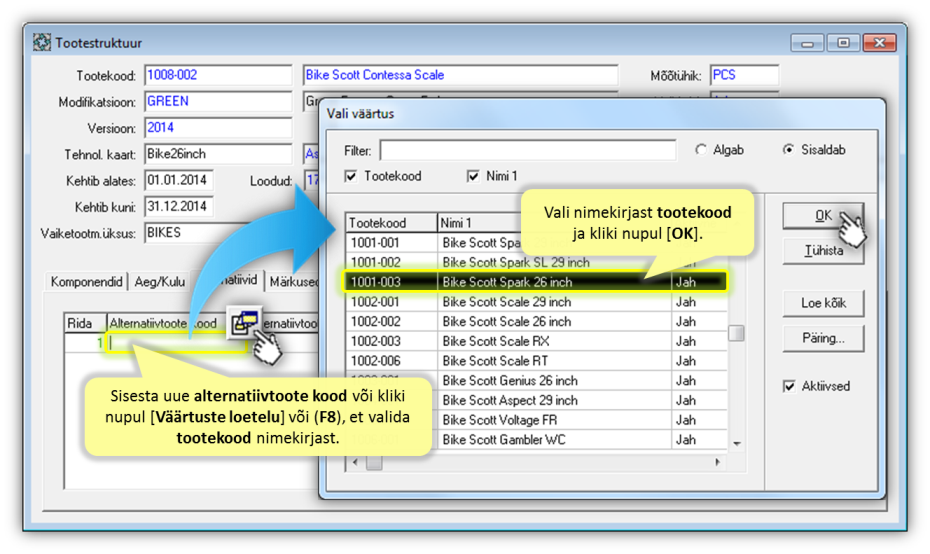Toggle the Aktiivsed checkbox

coord(789,386)
